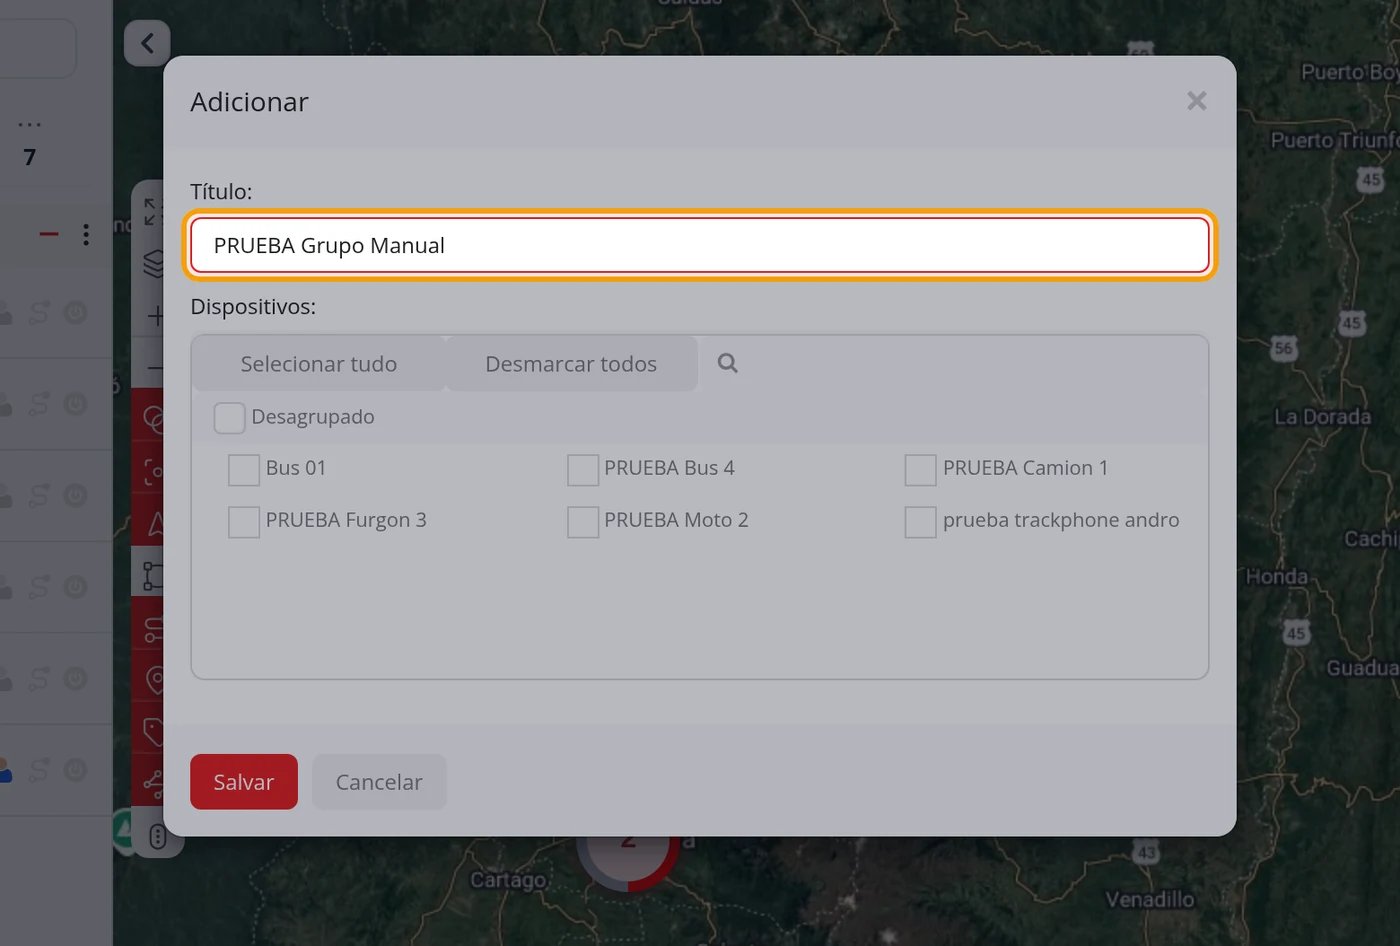1400x946 pixels.
Task: Click the horizontal ellipsis above number 7
Action: [30, 125]
